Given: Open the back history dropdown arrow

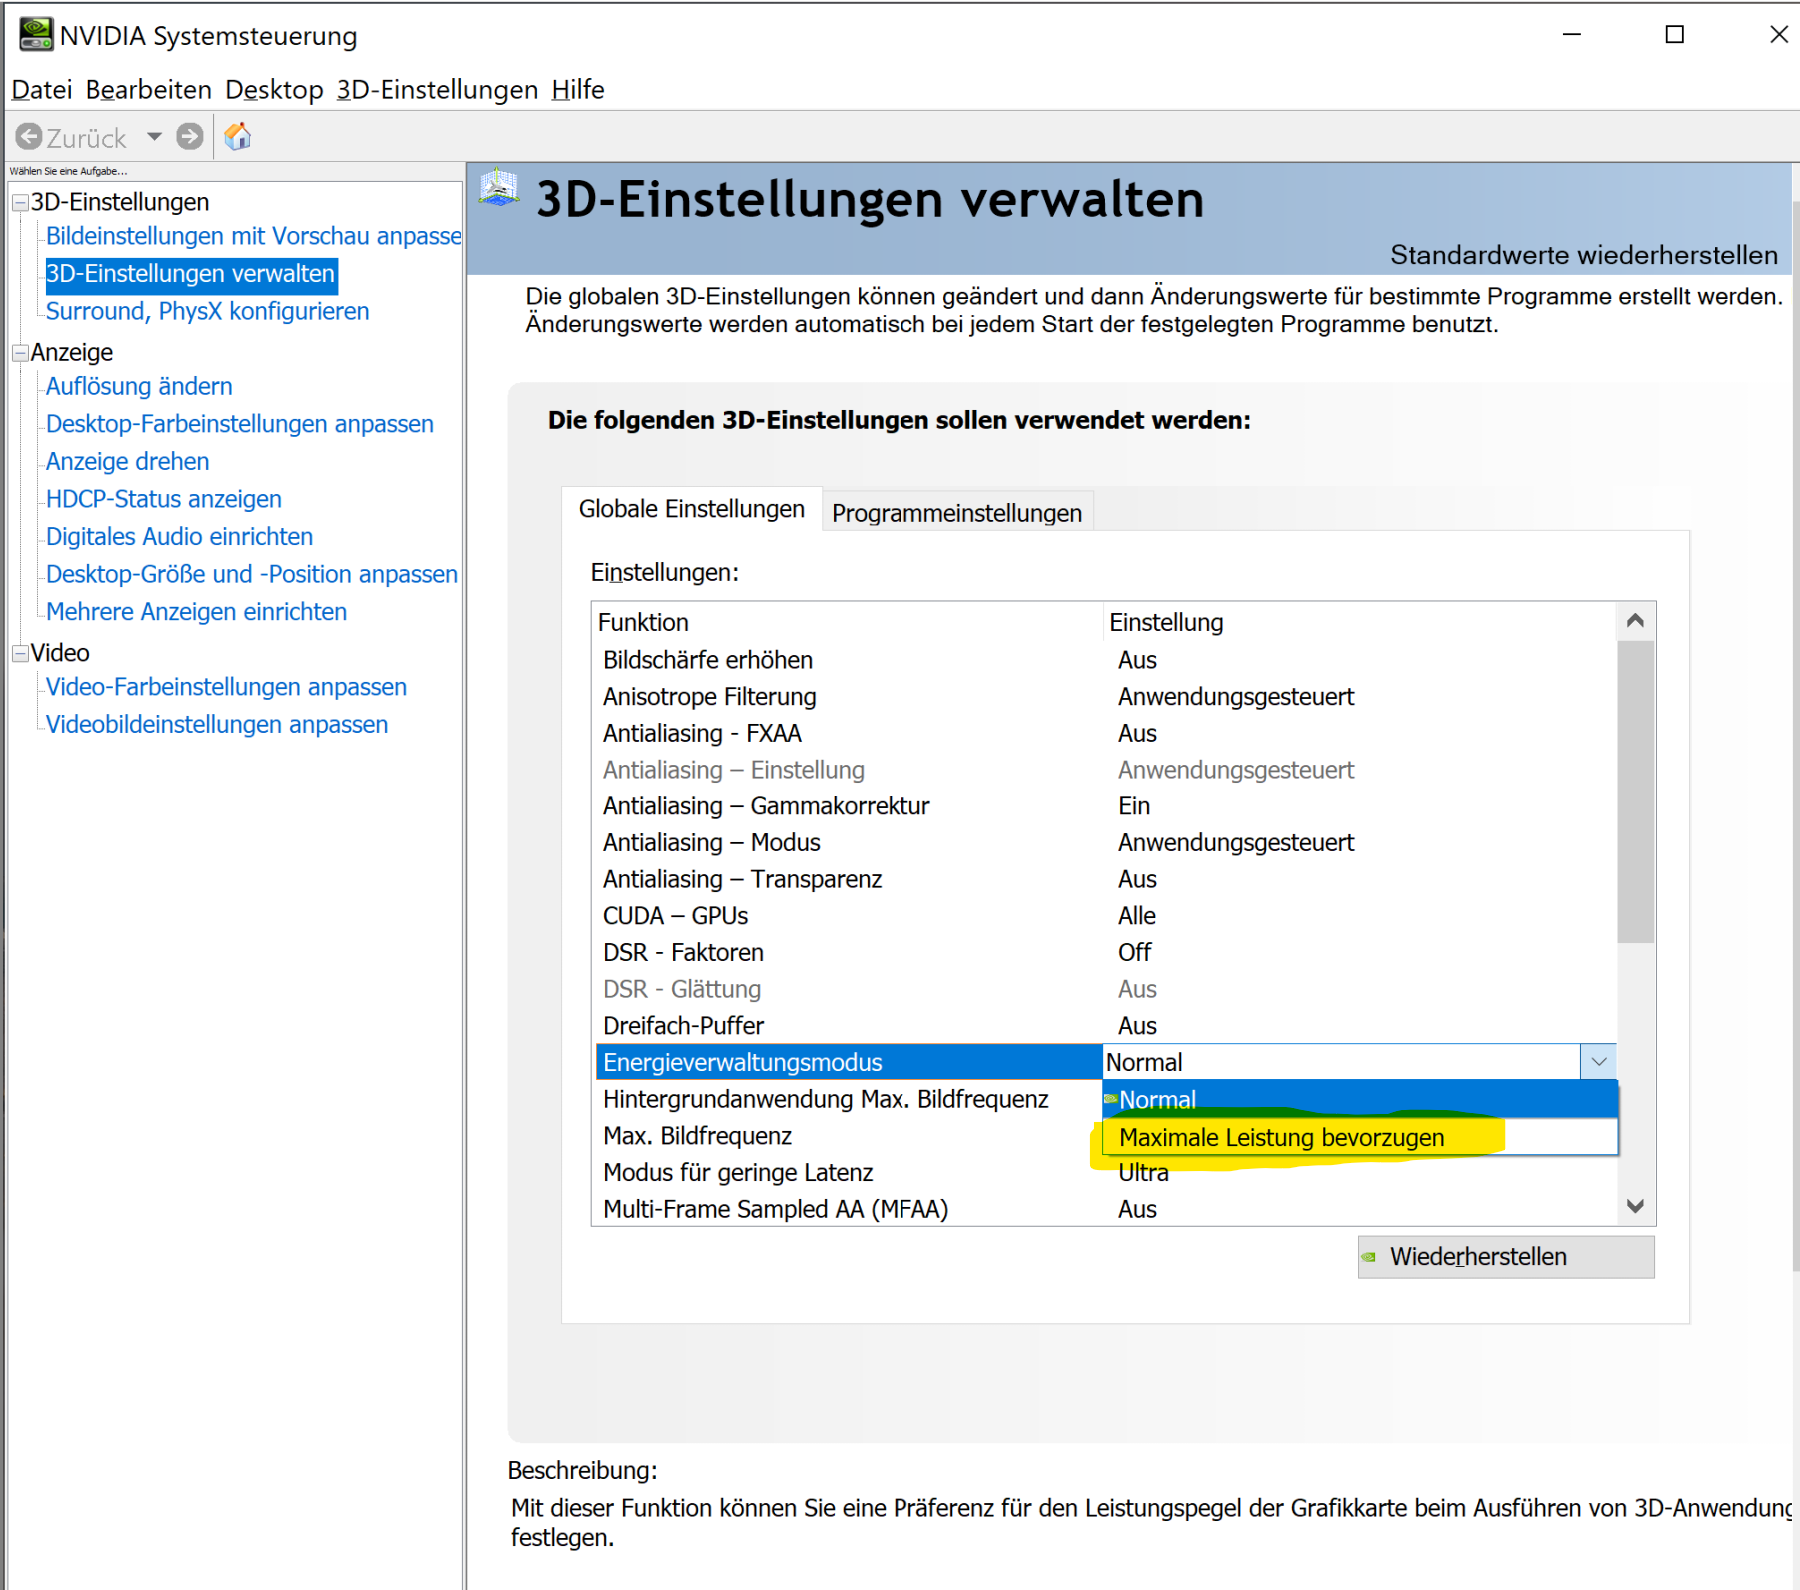Looking at the screenshot, I should (154, 136).
